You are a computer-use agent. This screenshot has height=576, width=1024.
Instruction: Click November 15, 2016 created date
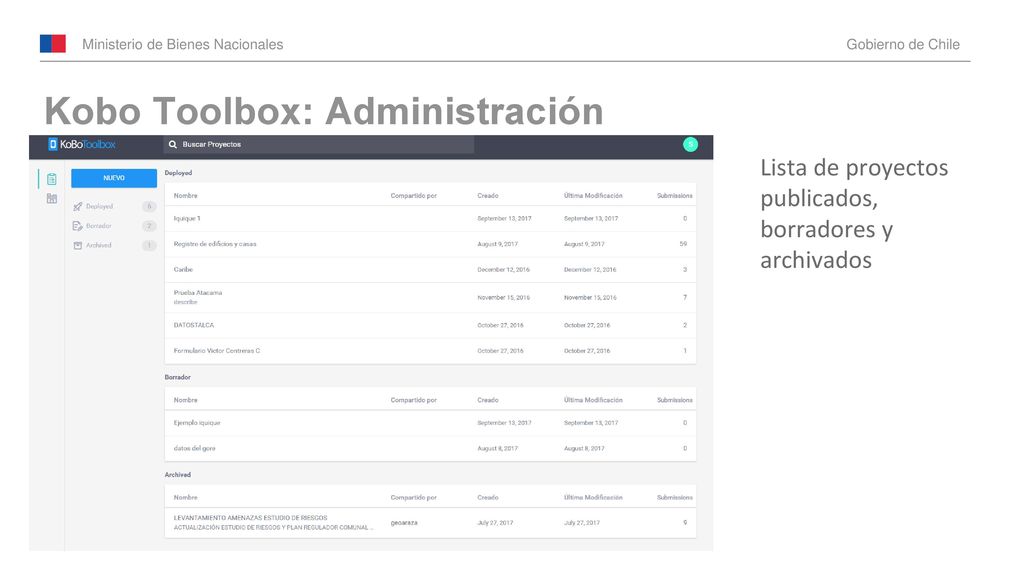pos(504,298)
